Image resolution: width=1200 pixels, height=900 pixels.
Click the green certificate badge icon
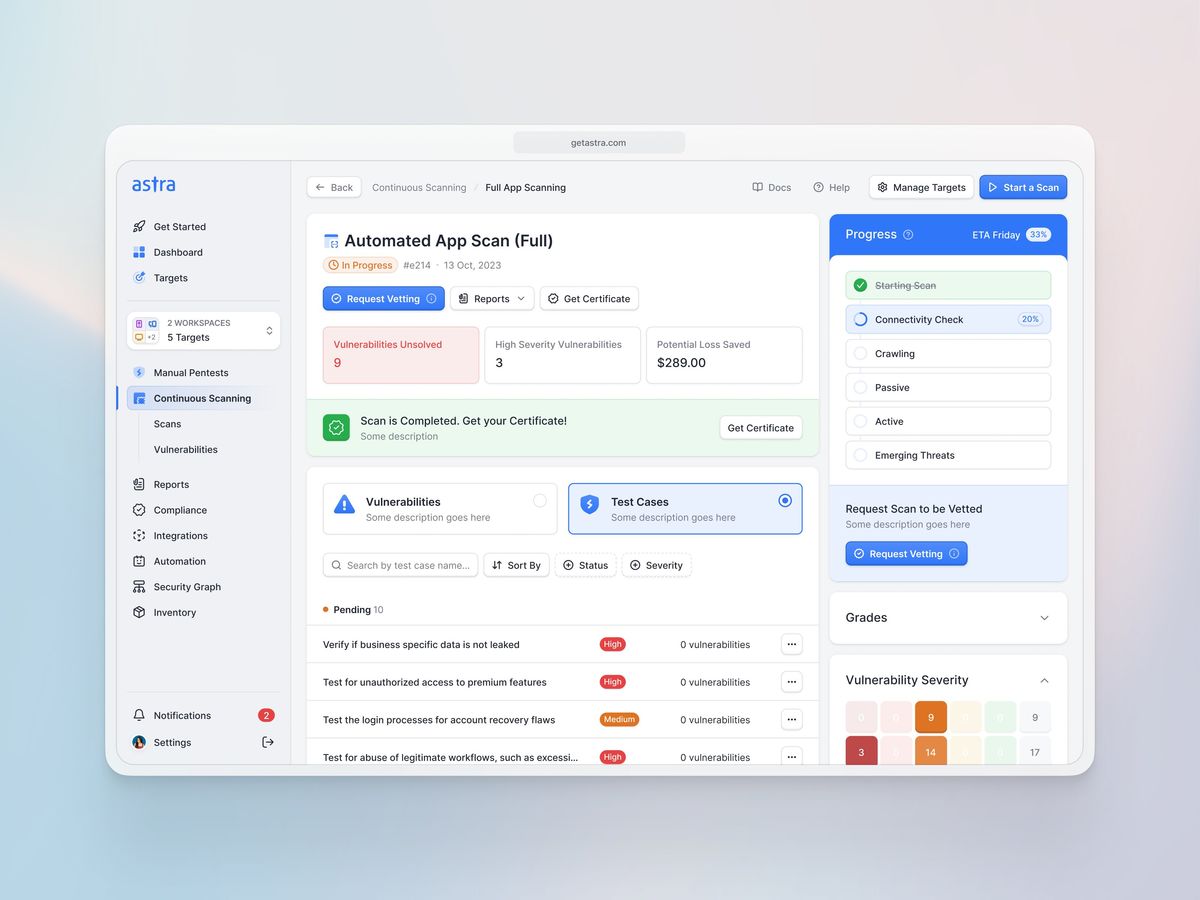pyautogui.click(x=337, y=428)
